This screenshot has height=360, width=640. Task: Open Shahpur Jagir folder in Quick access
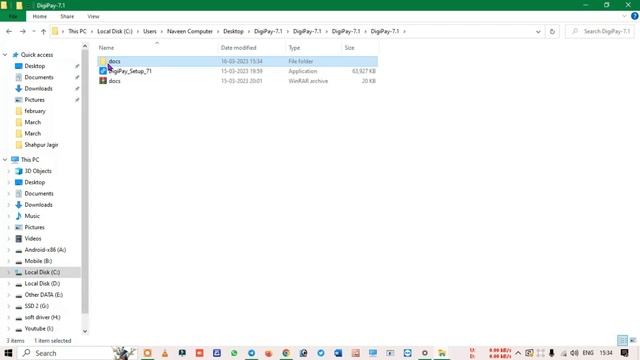(x=41, y=145)
